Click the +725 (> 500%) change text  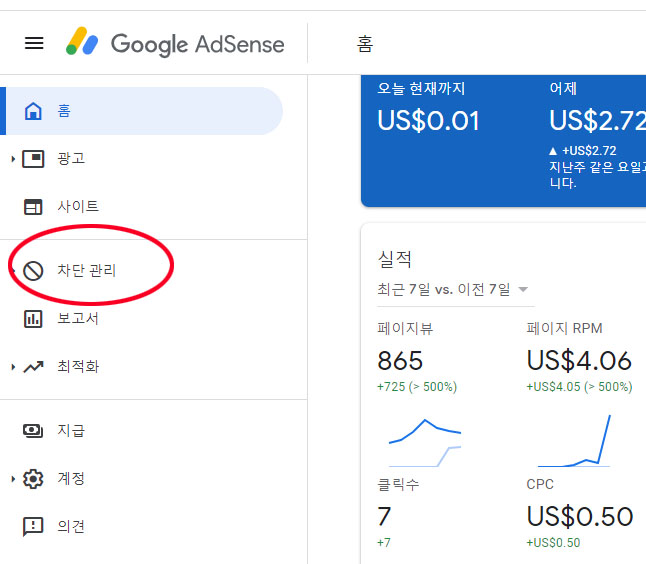417,387
